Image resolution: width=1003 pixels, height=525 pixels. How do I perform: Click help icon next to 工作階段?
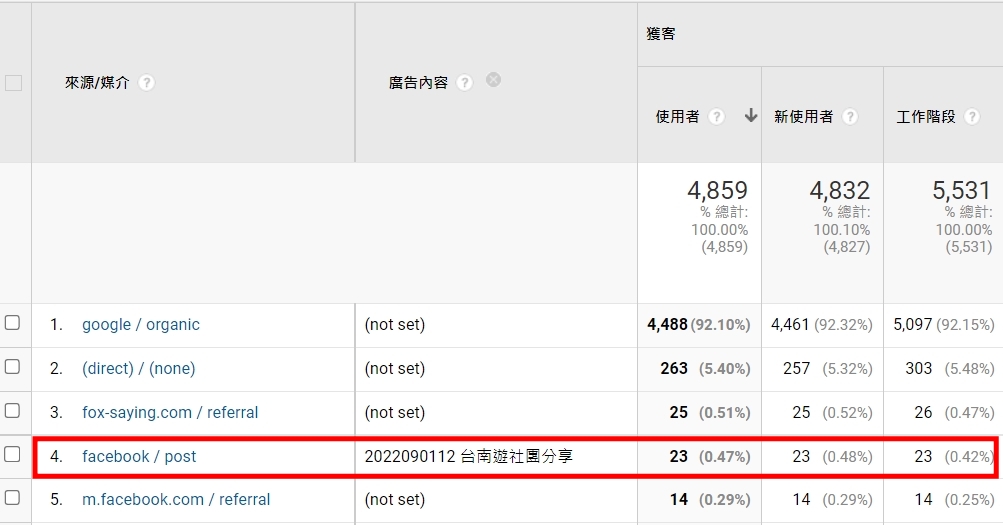coord(972,117)
